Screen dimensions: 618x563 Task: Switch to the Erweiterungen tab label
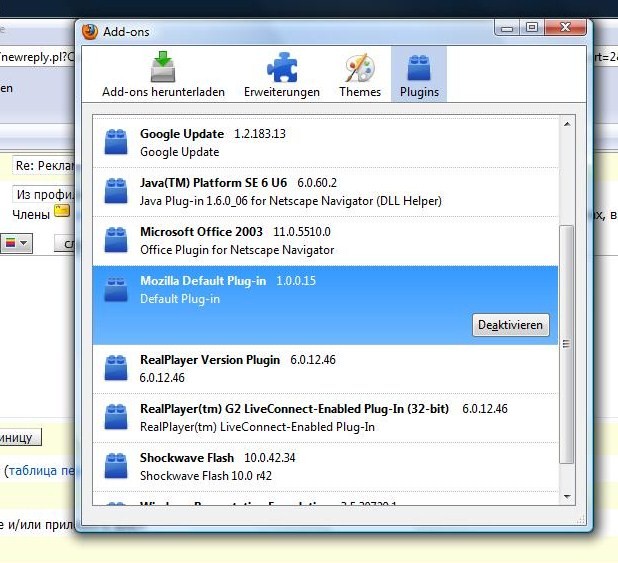coord(282,92)
